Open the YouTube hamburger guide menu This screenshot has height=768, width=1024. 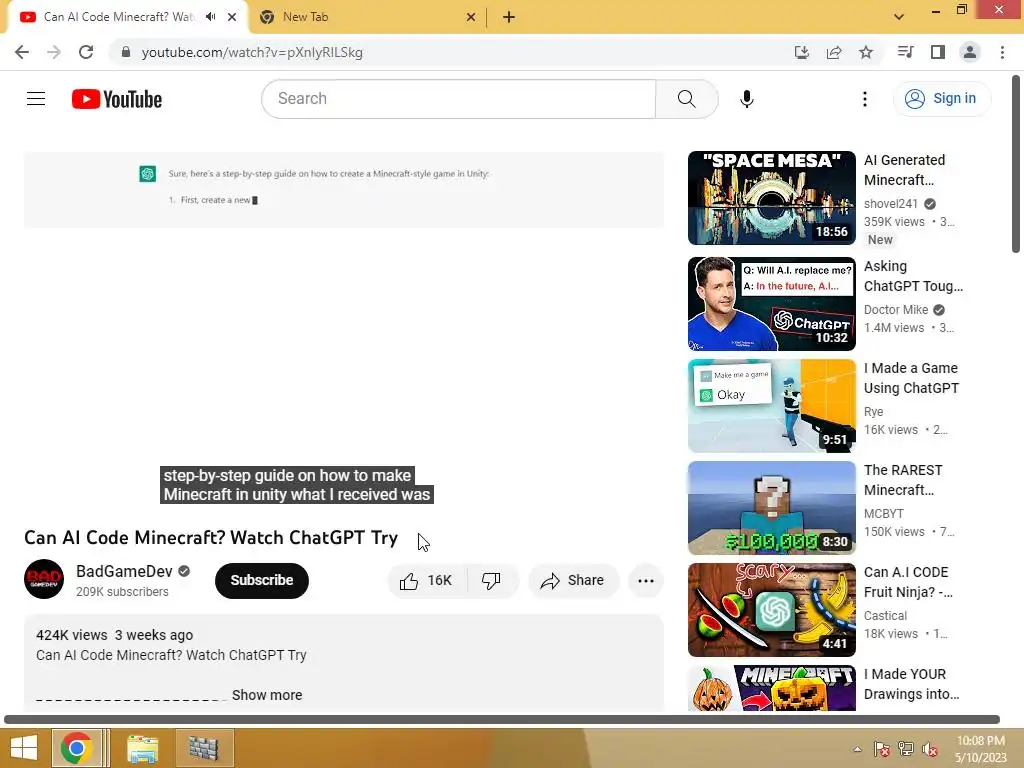(x=36, y=99)
